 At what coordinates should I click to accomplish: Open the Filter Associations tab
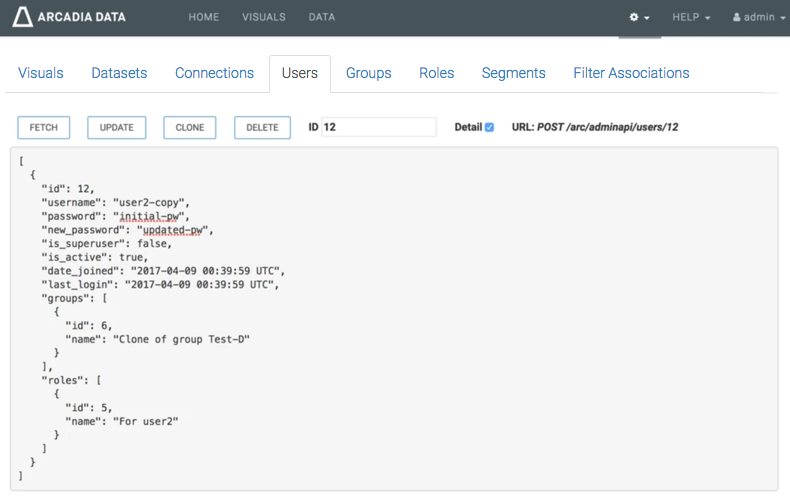[x=631, y=73]
